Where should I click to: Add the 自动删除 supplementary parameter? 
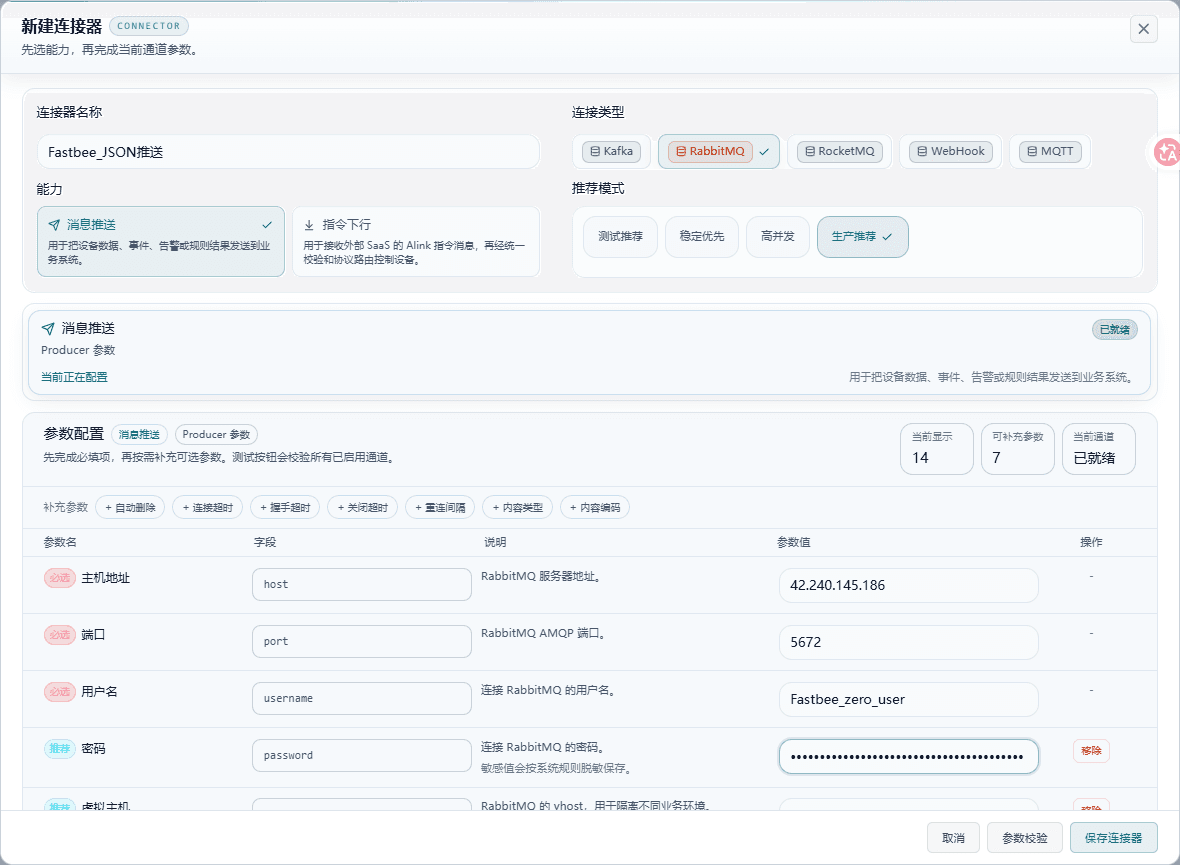point(130,507)
